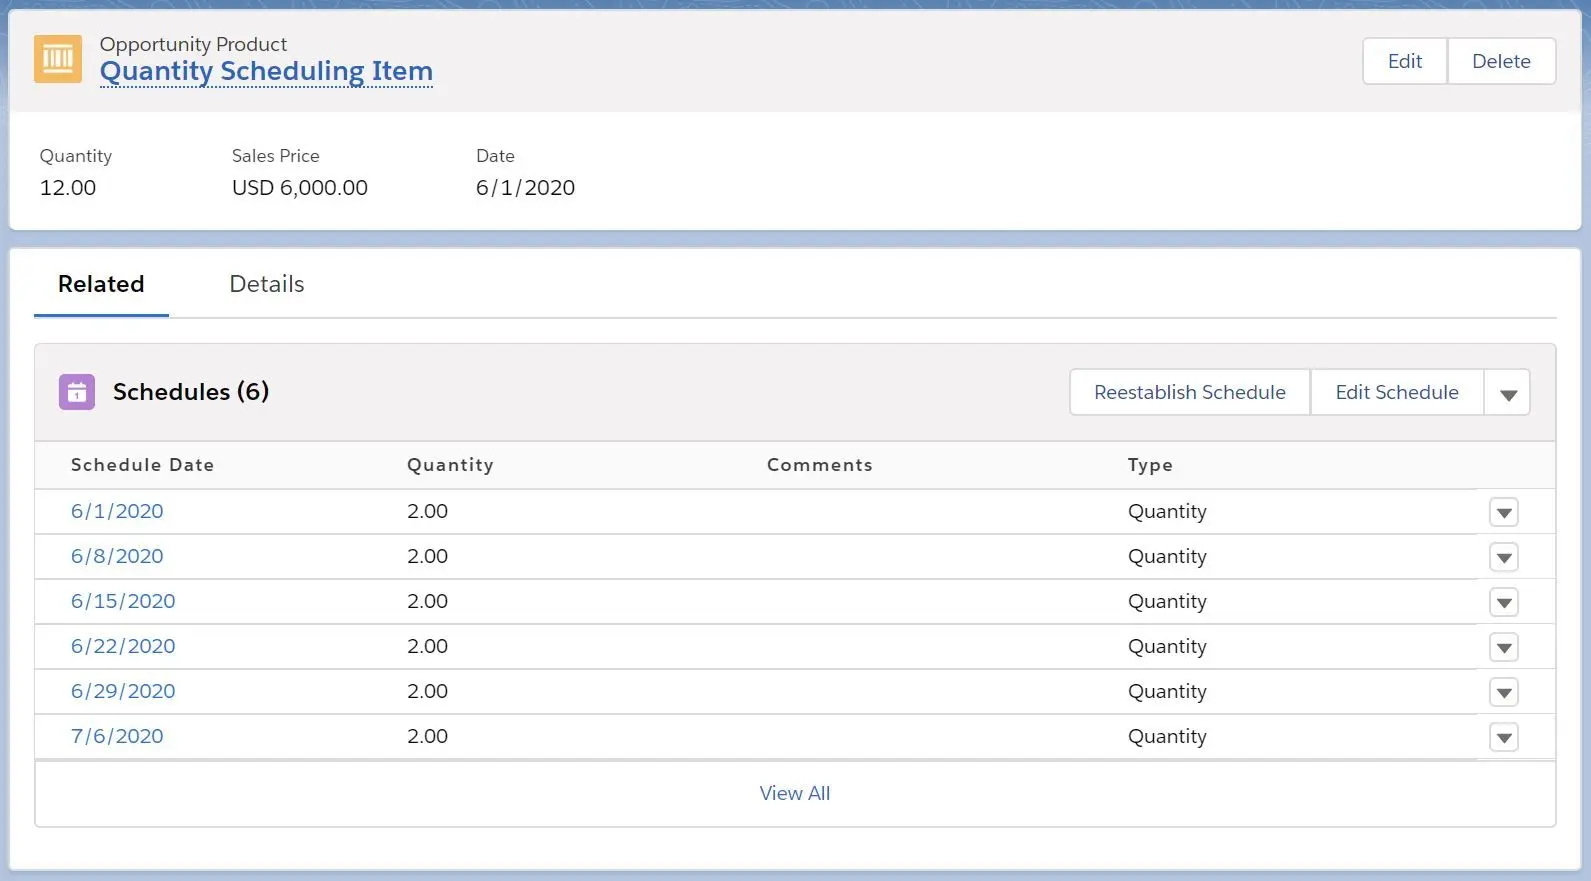
Task: Switch to the Related tab
Action: 101,284
